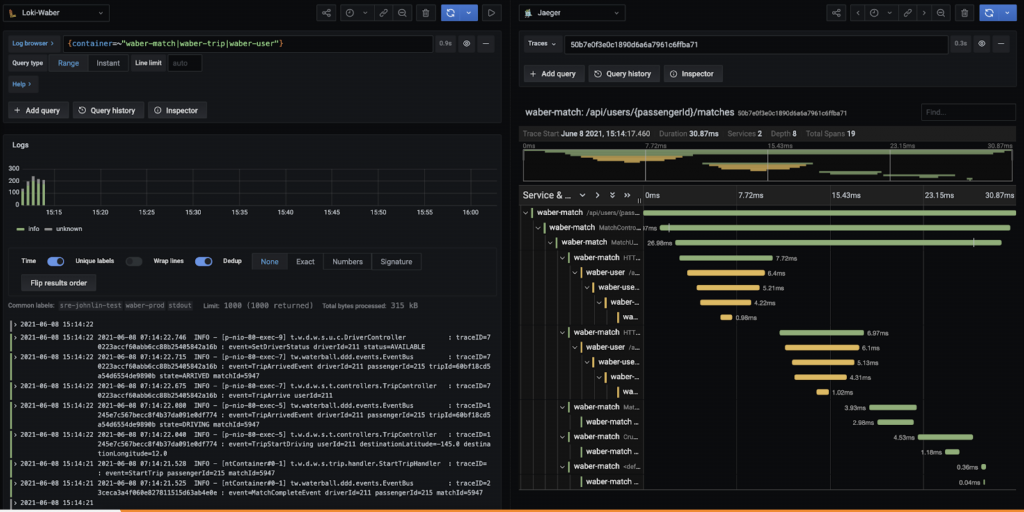The image size is (1024, 512).
Task: Expand the Log browser
Action: pyautogui.click(x=35, y=44)
